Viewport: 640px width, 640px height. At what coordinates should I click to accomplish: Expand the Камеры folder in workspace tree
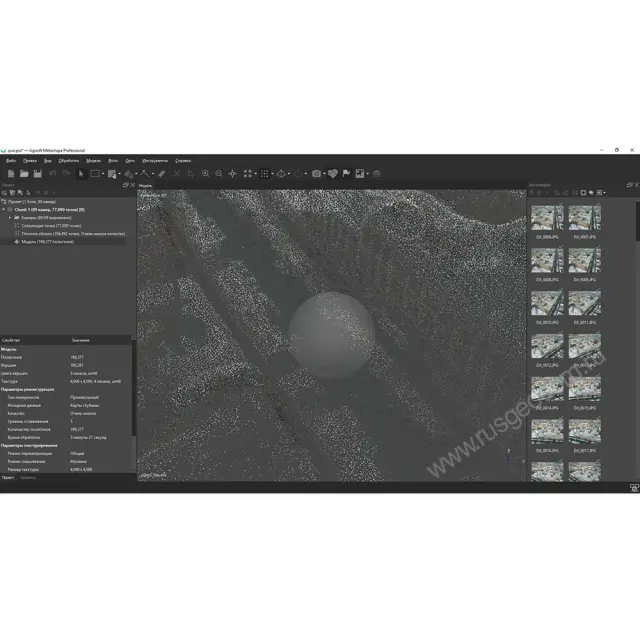(11, 217)
